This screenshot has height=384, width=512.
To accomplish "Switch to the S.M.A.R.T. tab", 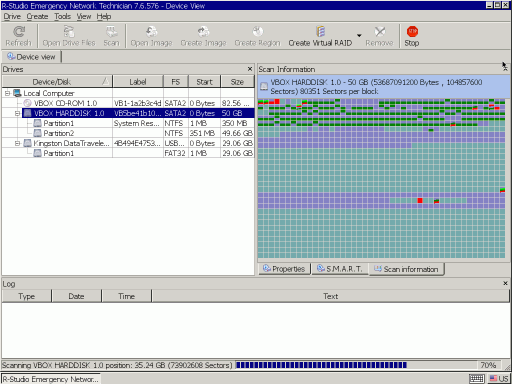I will pos(340,269).
